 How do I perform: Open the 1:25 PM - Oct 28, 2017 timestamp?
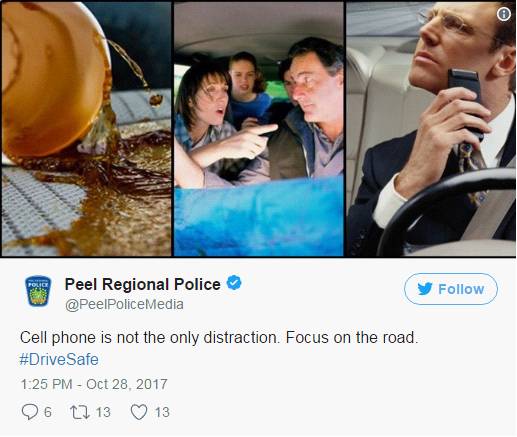pyautogui.click(x=94, y=384)
